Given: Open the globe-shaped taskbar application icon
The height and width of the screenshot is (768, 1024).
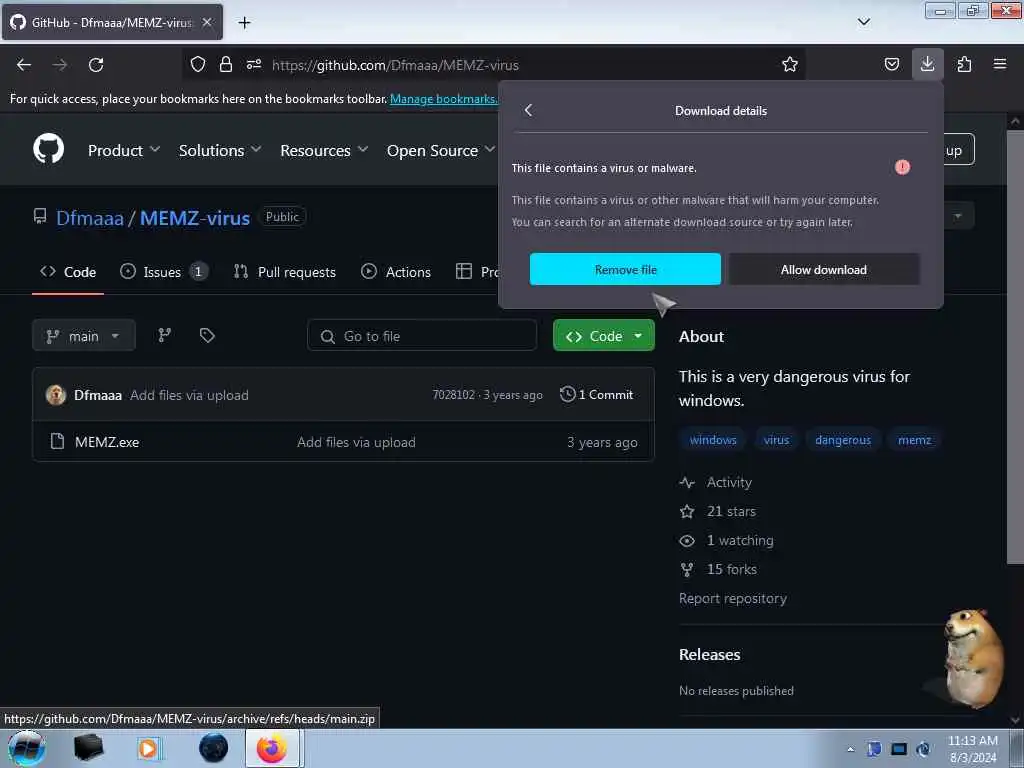Looking at the screenshot, I should tap(214, 748).
